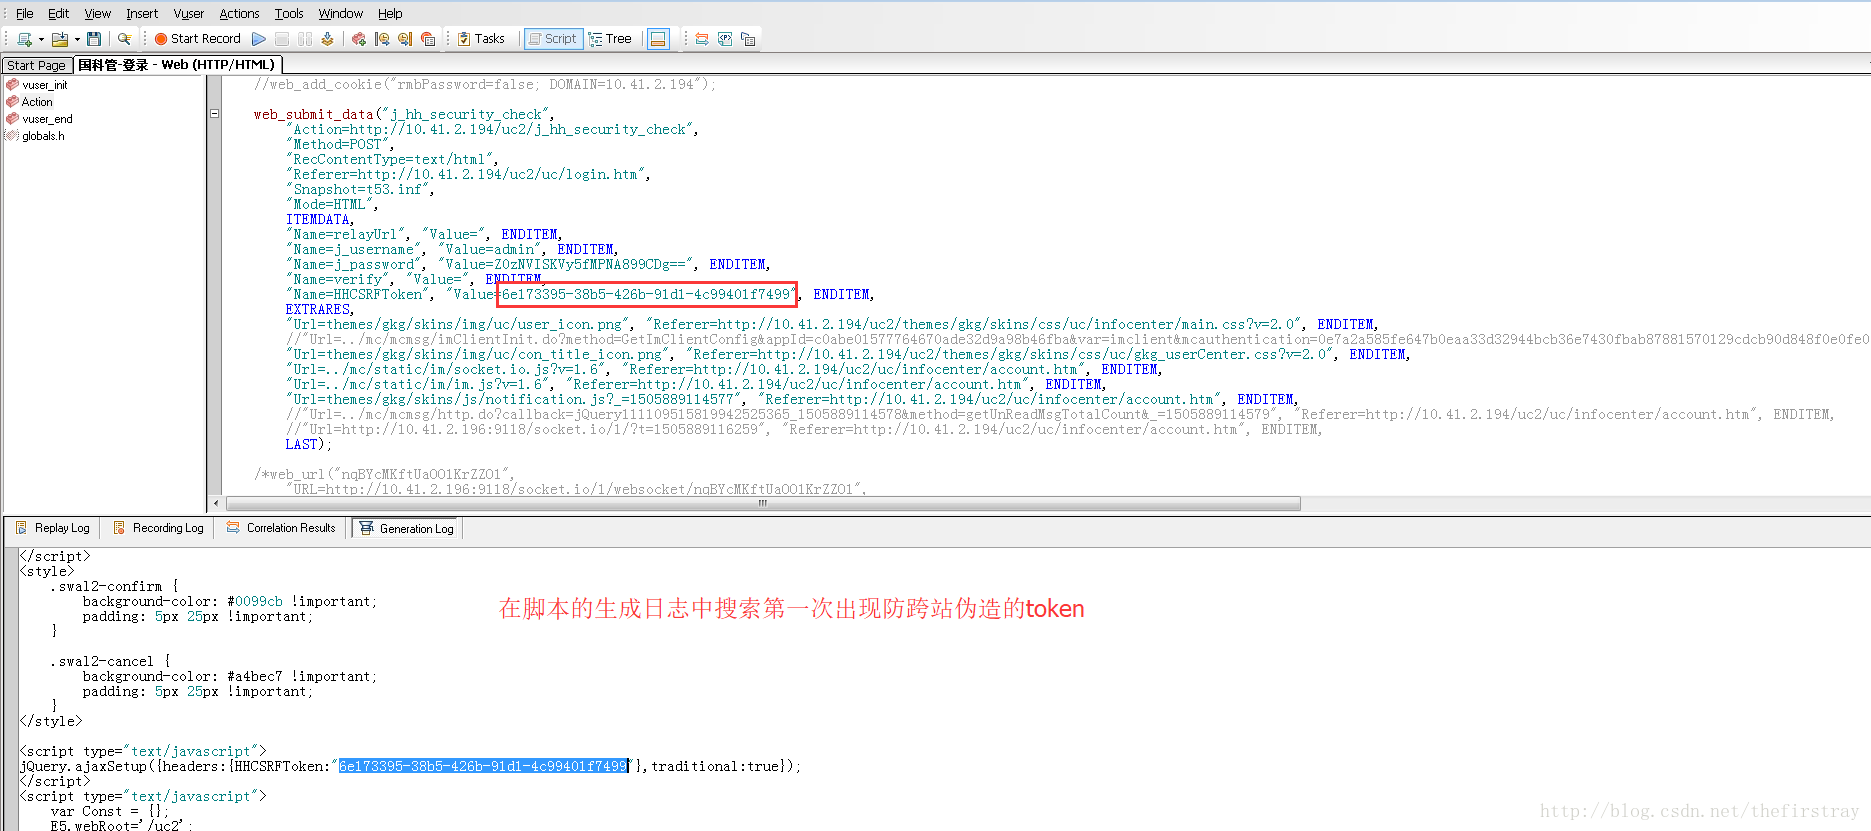Select Action in the script tree
This screenshot has height=831, width=1871.
[37, 102]
